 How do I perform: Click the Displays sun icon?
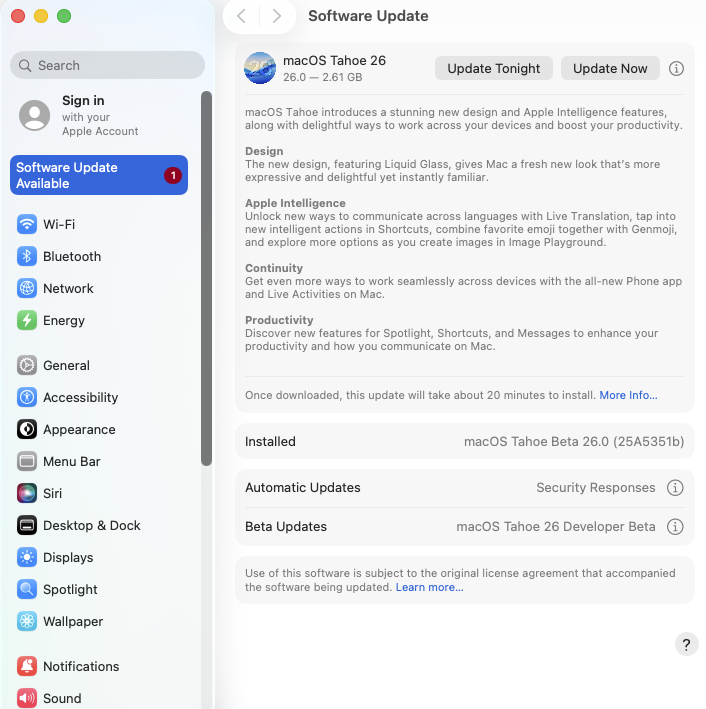point(27,558)
